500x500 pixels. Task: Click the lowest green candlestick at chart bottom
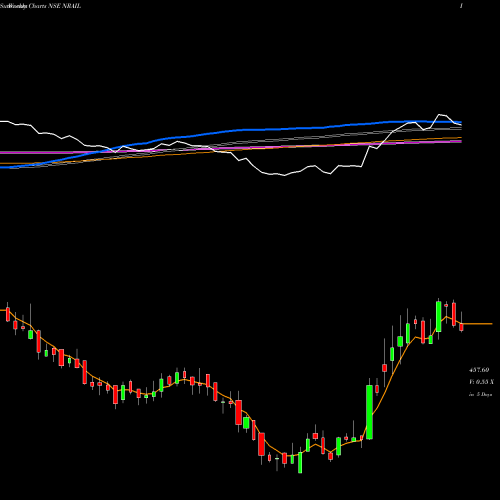(x=300, y=462)
